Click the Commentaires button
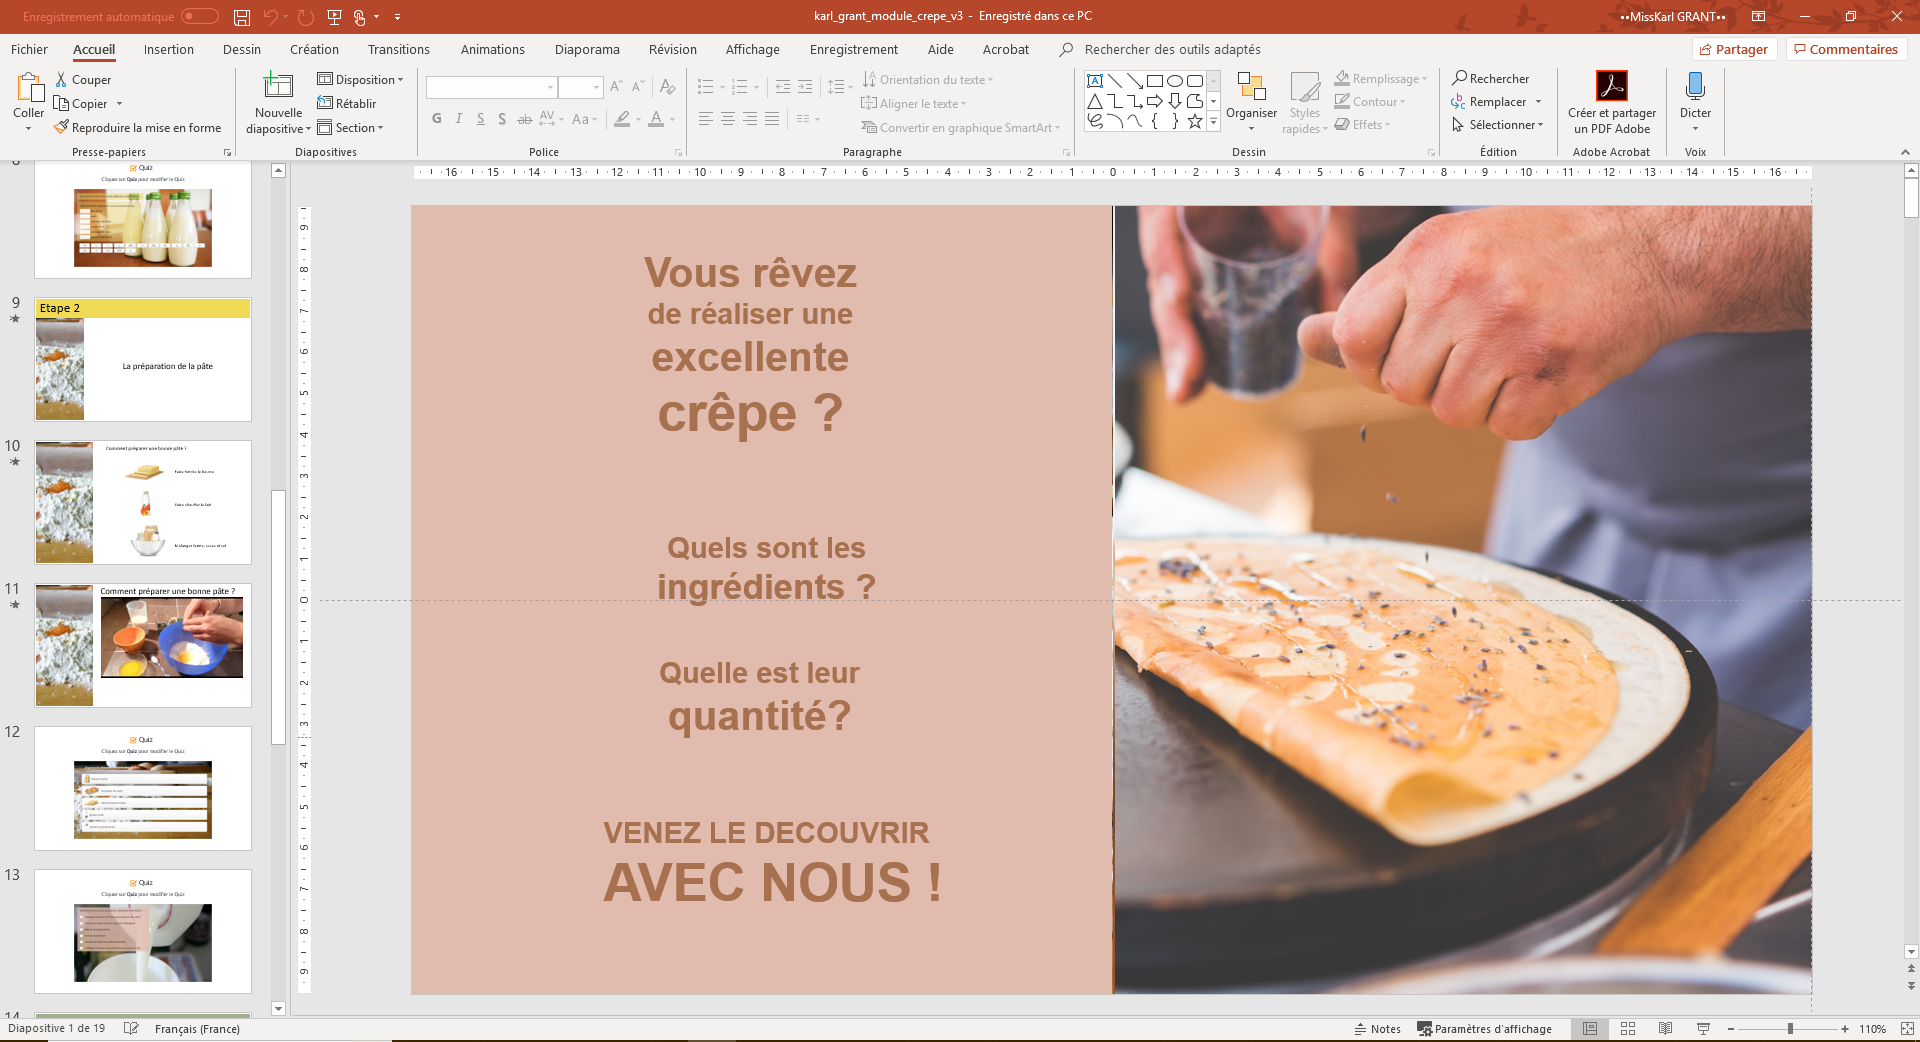This screenshot has width=1920, height=1042. pyautogui.click(x=1846, y=49)
